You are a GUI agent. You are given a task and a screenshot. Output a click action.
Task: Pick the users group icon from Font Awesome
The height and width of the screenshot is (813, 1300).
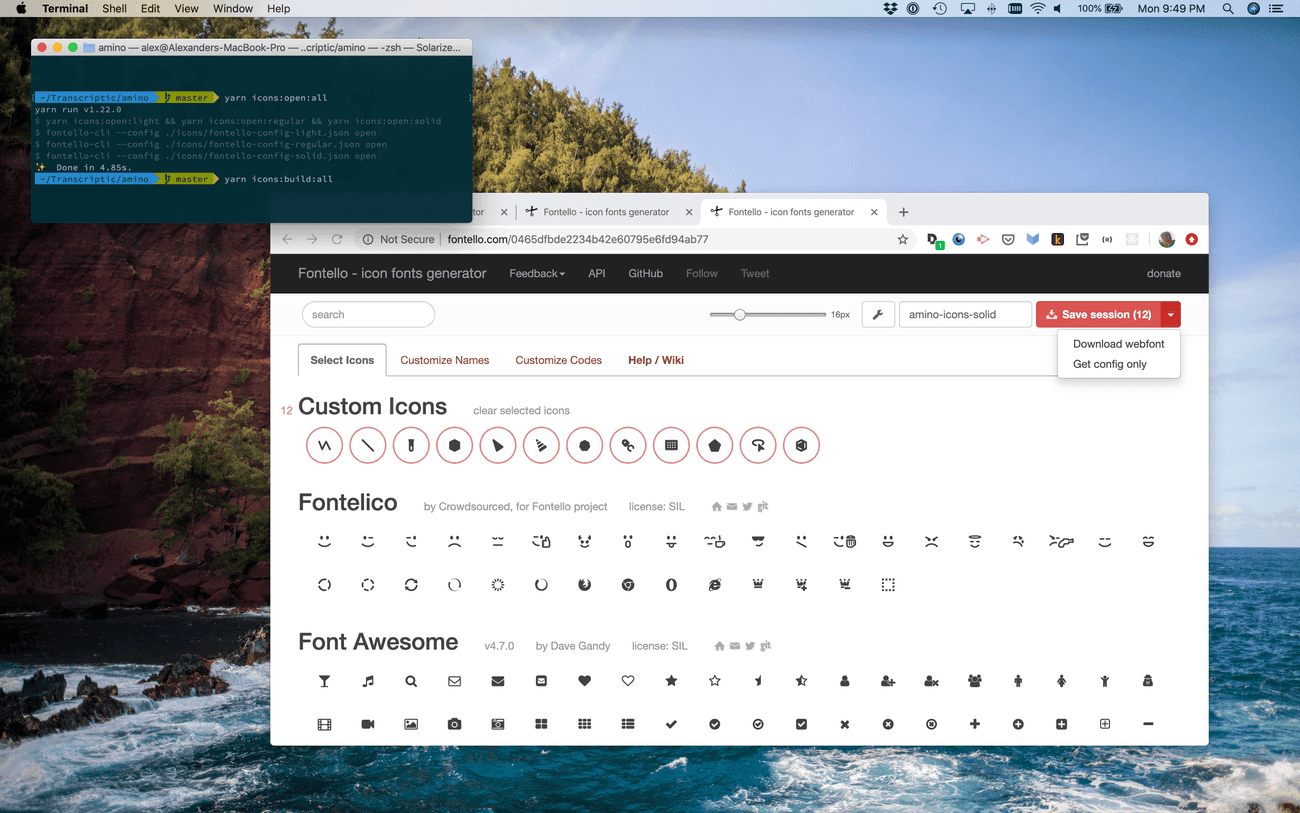[975, 681]
